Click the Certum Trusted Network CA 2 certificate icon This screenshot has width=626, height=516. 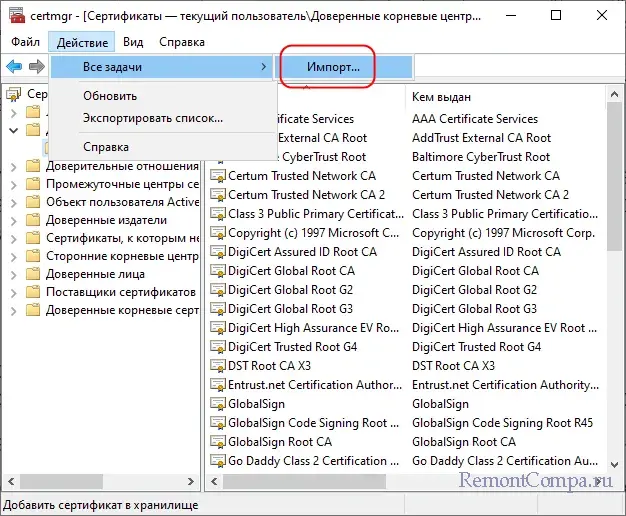pos(218,195)
